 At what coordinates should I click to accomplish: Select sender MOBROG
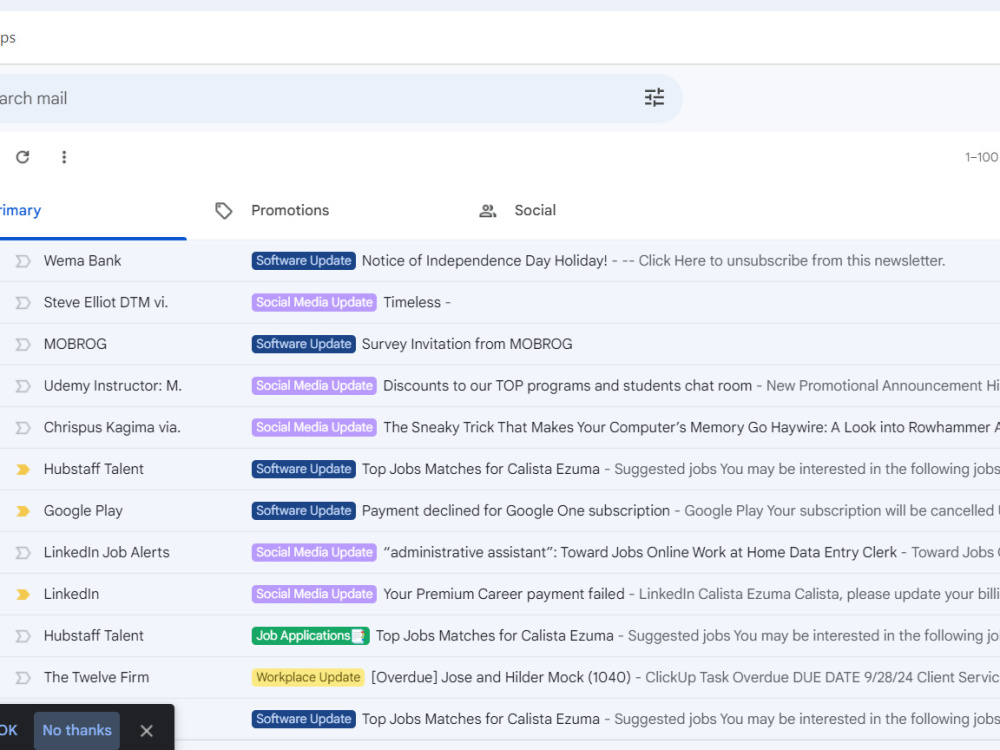(75, 344)
